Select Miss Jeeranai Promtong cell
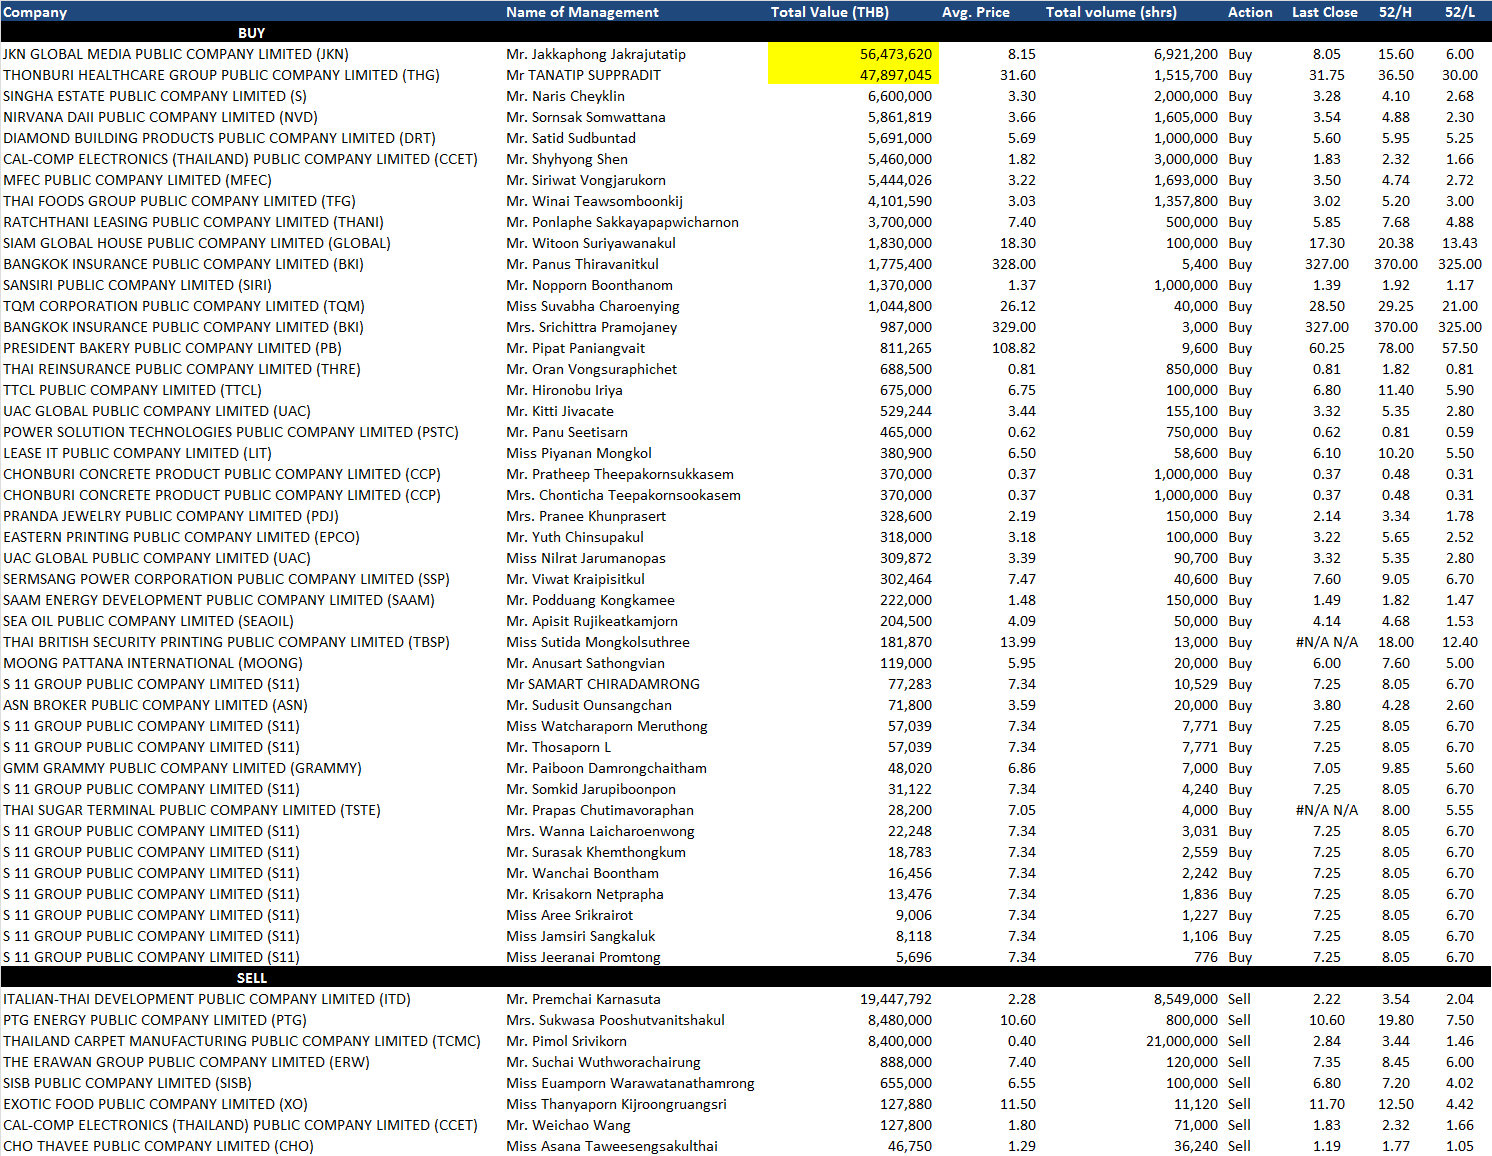The height and width of the screenshot is (1156, 1492). 583,957
